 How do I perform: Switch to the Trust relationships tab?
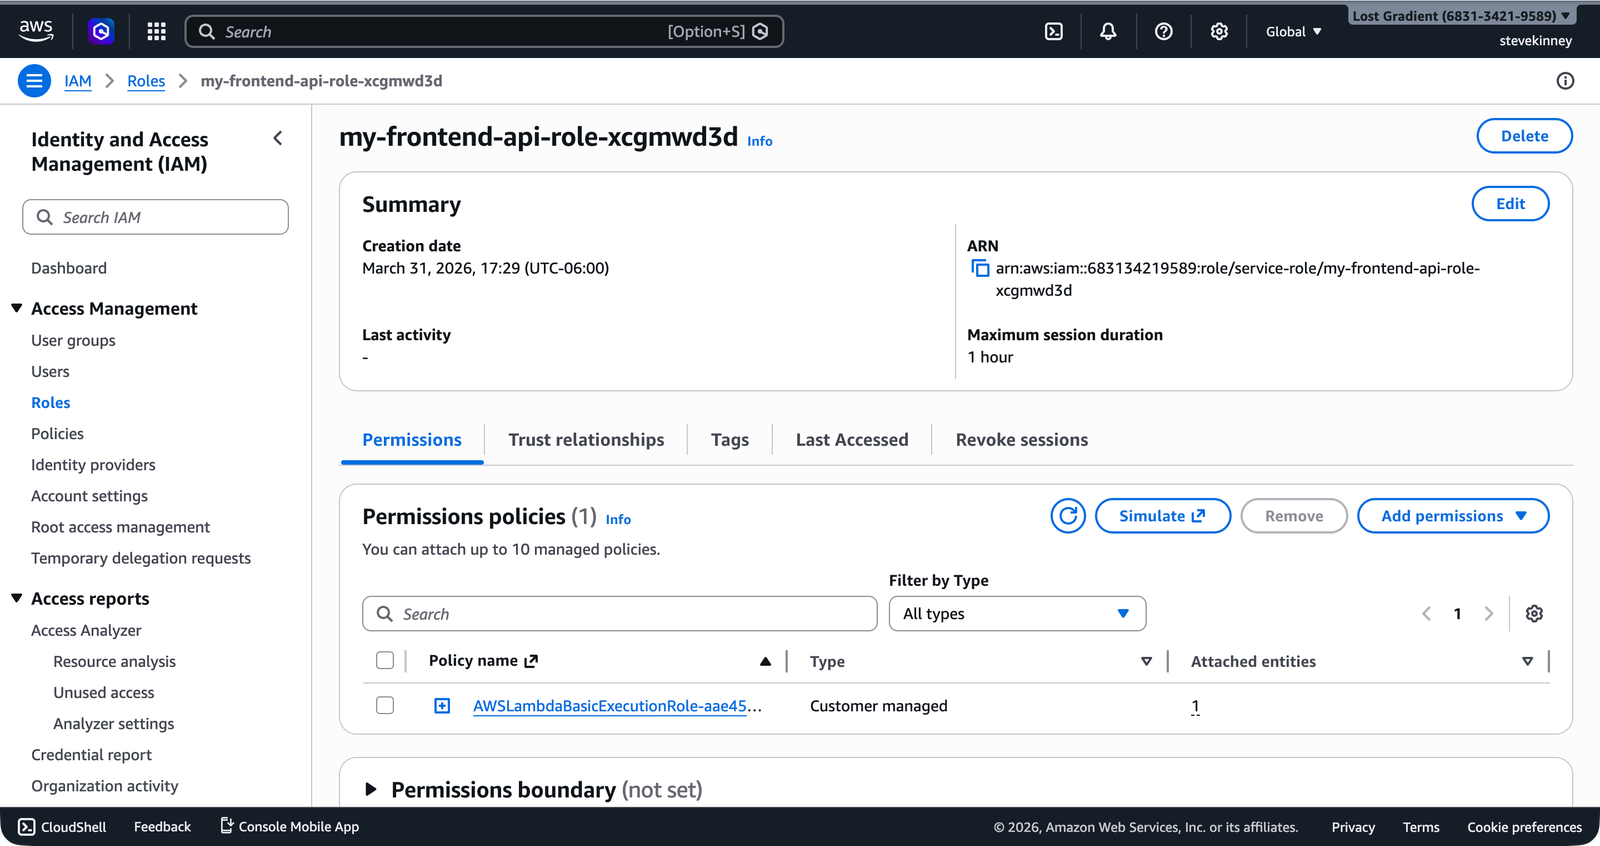586,440
